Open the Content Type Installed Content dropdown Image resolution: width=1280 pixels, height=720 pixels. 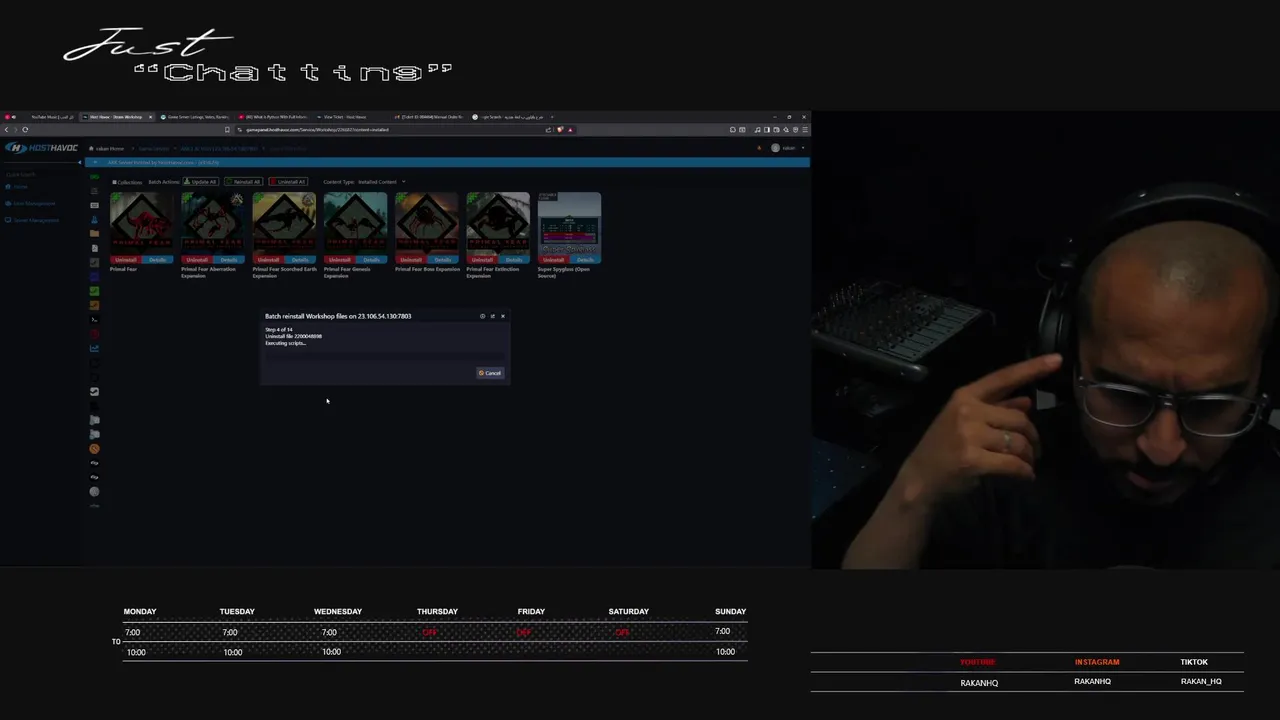381,182
